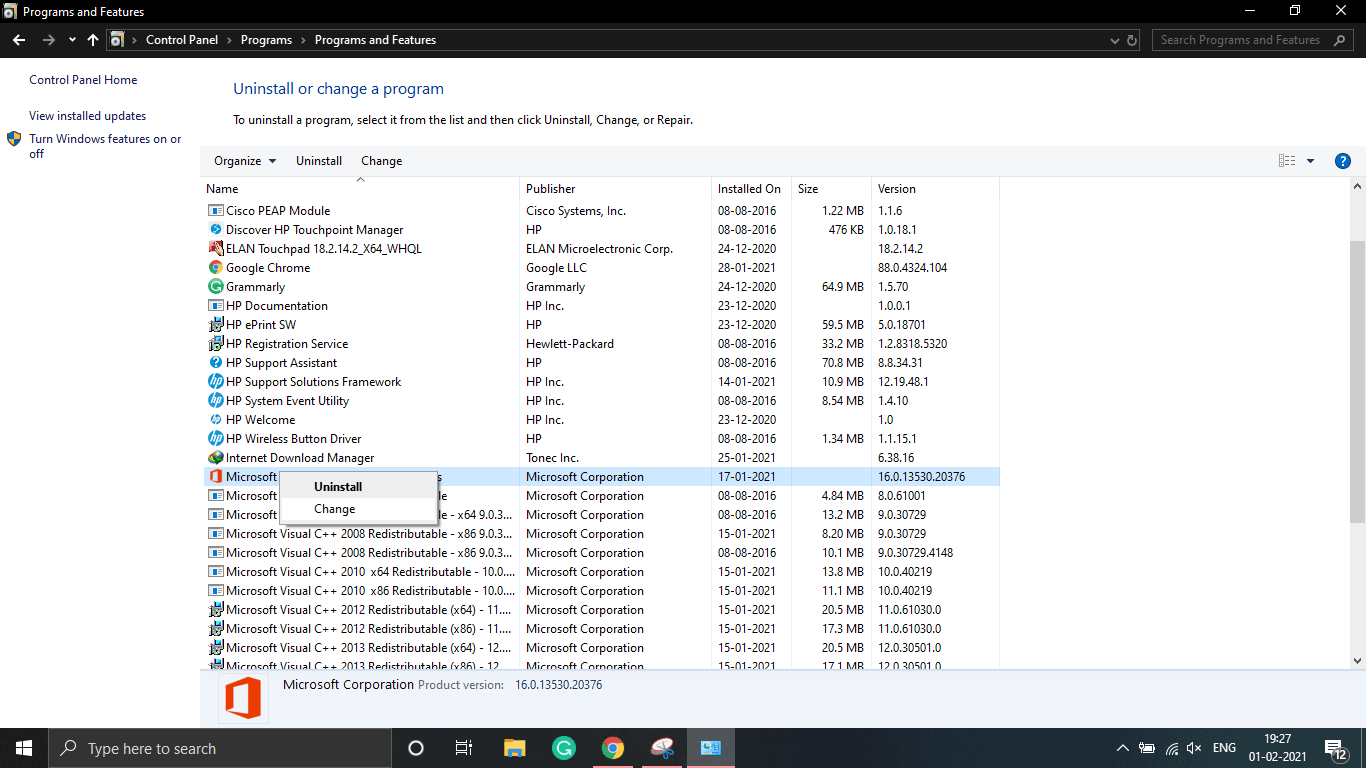This screenshot has width=1366, height=768.
Task: Click the vertical scrollbar thumb
Action: tap(1357, 380)
